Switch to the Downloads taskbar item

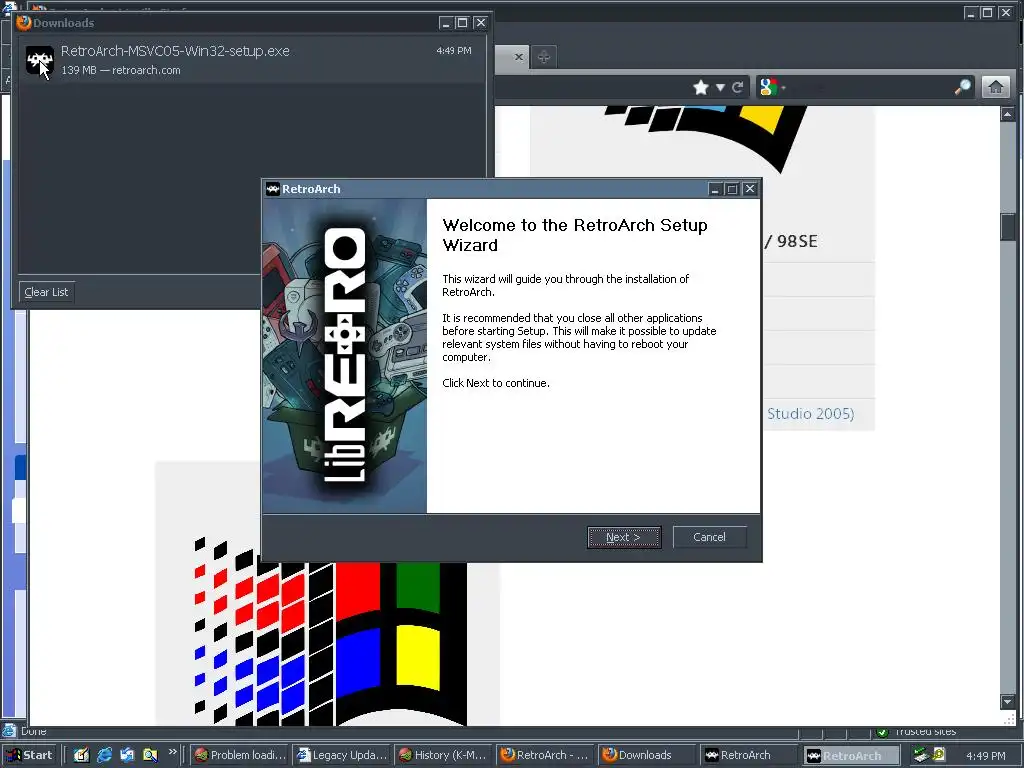coord(647,755)
